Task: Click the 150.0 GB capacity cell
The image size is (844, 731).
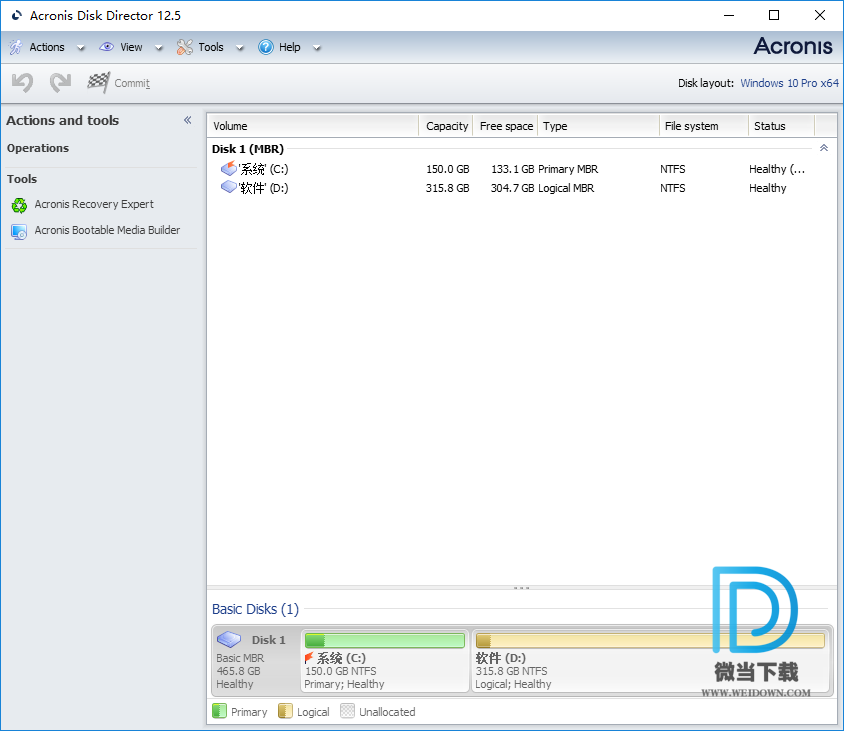Action: click(x=447, y=169)
